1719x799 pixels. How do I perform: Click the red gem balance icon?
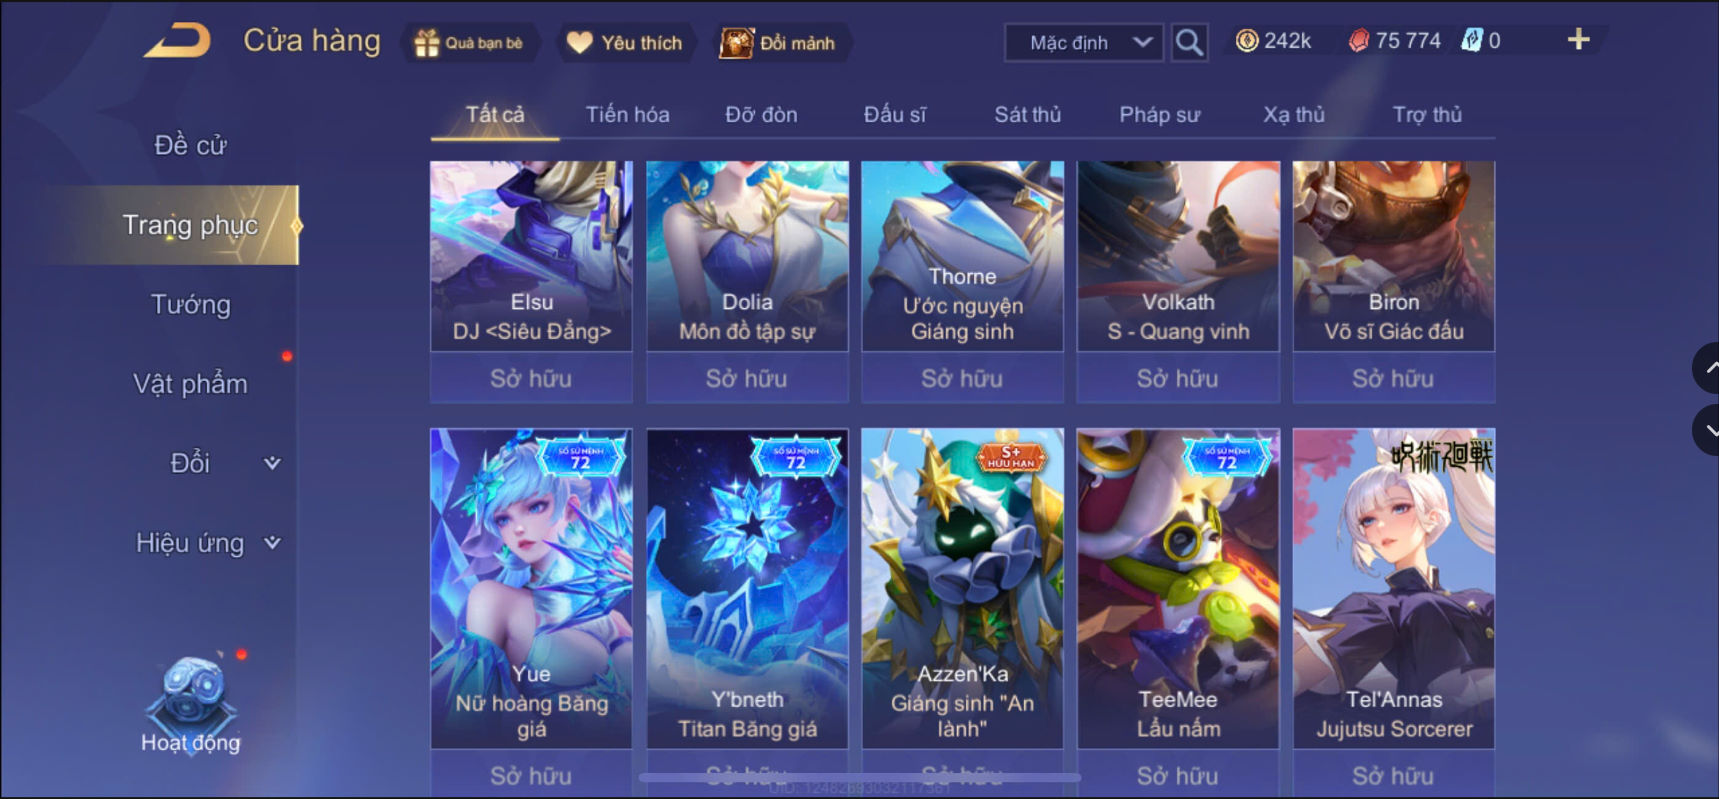[x=1358, y=41]
